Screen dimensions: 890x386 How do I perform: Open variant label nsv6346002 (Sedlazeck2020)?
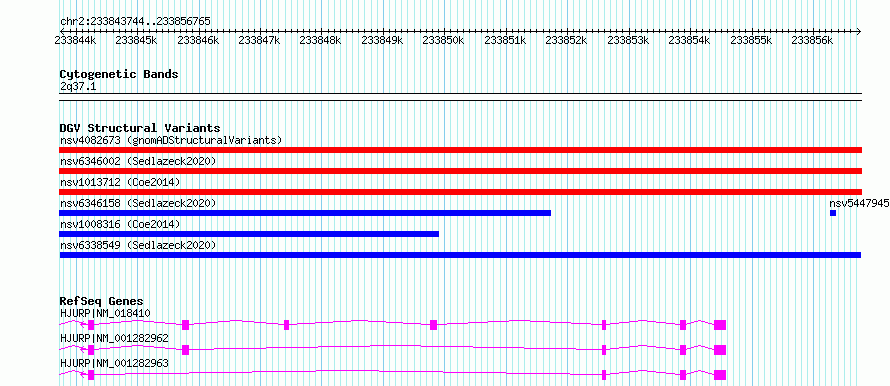[138, 161]
